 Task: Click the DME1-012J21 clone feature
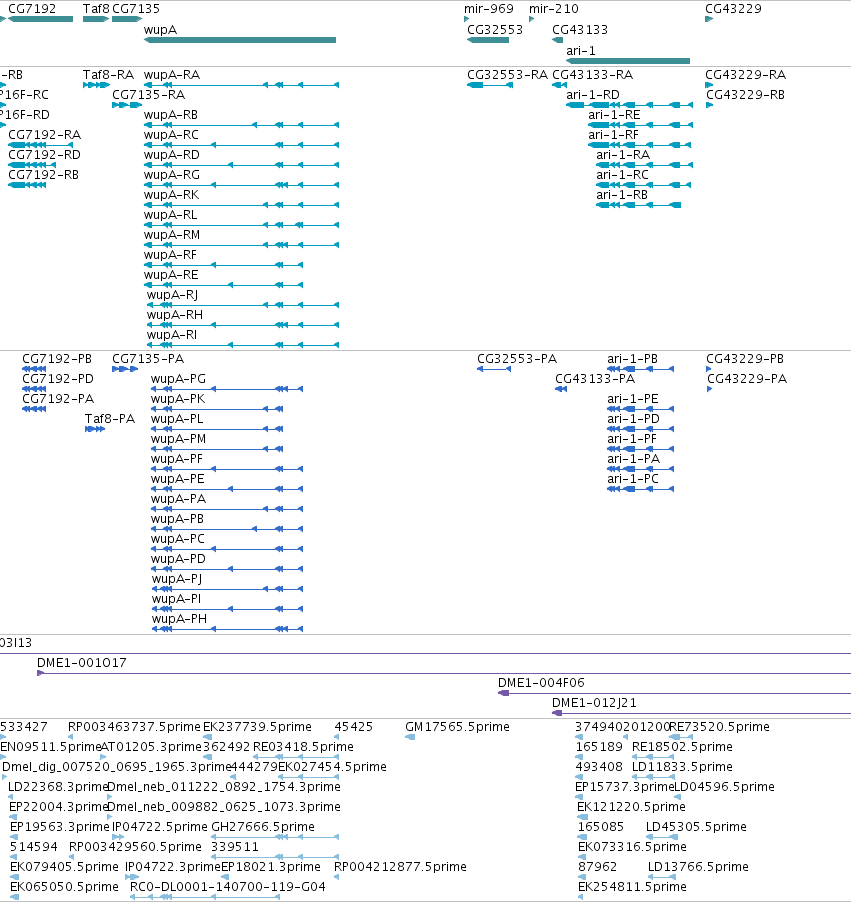[x=701, y=713]
